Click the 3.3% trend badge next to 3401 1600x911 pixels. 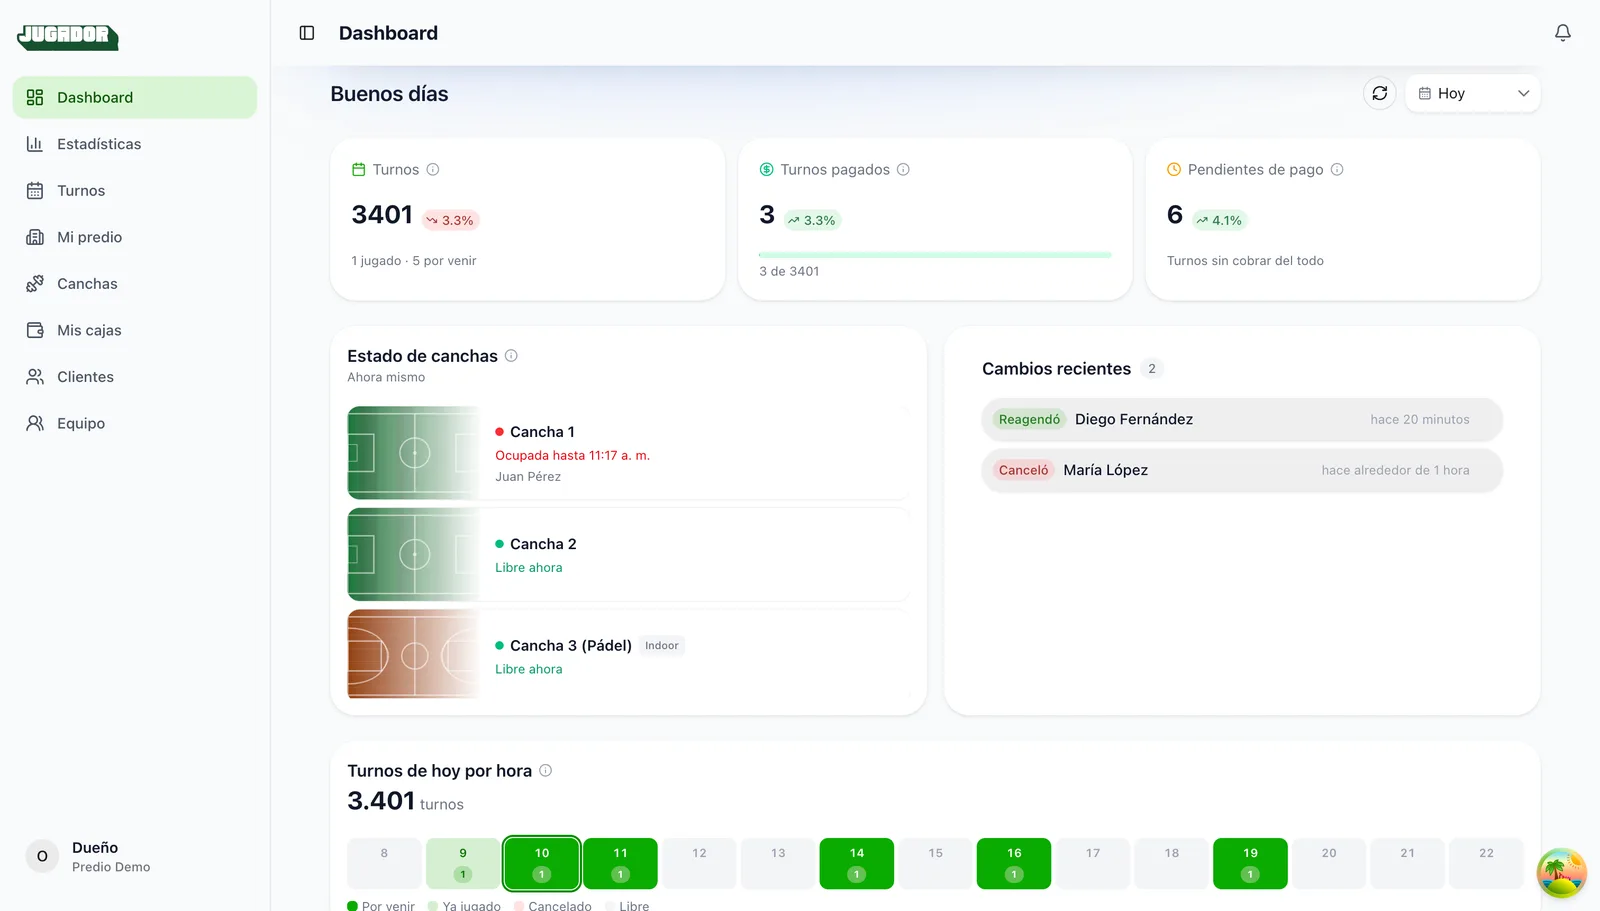pos(450,220)
